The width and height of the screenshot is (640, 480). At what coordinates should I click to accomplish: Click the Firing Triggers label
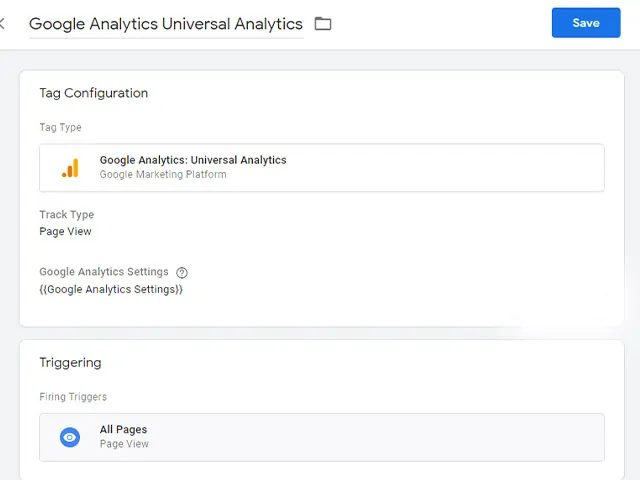click(73, 397)
